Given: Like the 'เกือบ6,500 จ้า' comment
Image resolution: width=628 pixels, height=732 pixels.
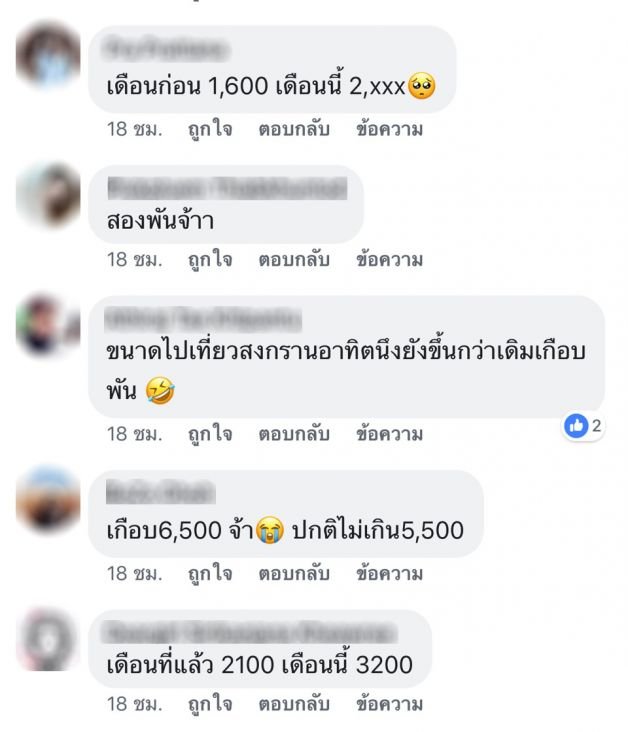Looking at the screenshot, I should [210, 574].
